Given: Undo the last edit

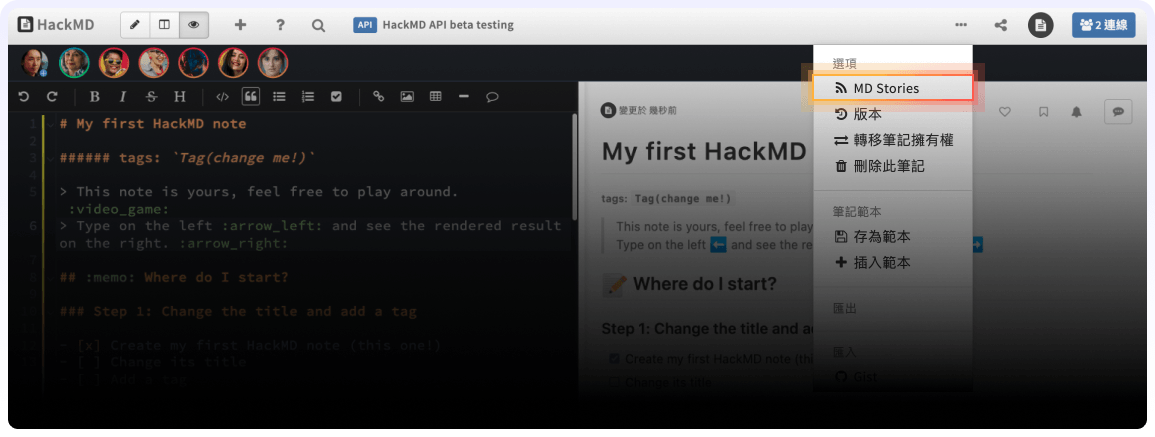Looking at the screenshot, I should pyautogui.click(x=24, y=96).
